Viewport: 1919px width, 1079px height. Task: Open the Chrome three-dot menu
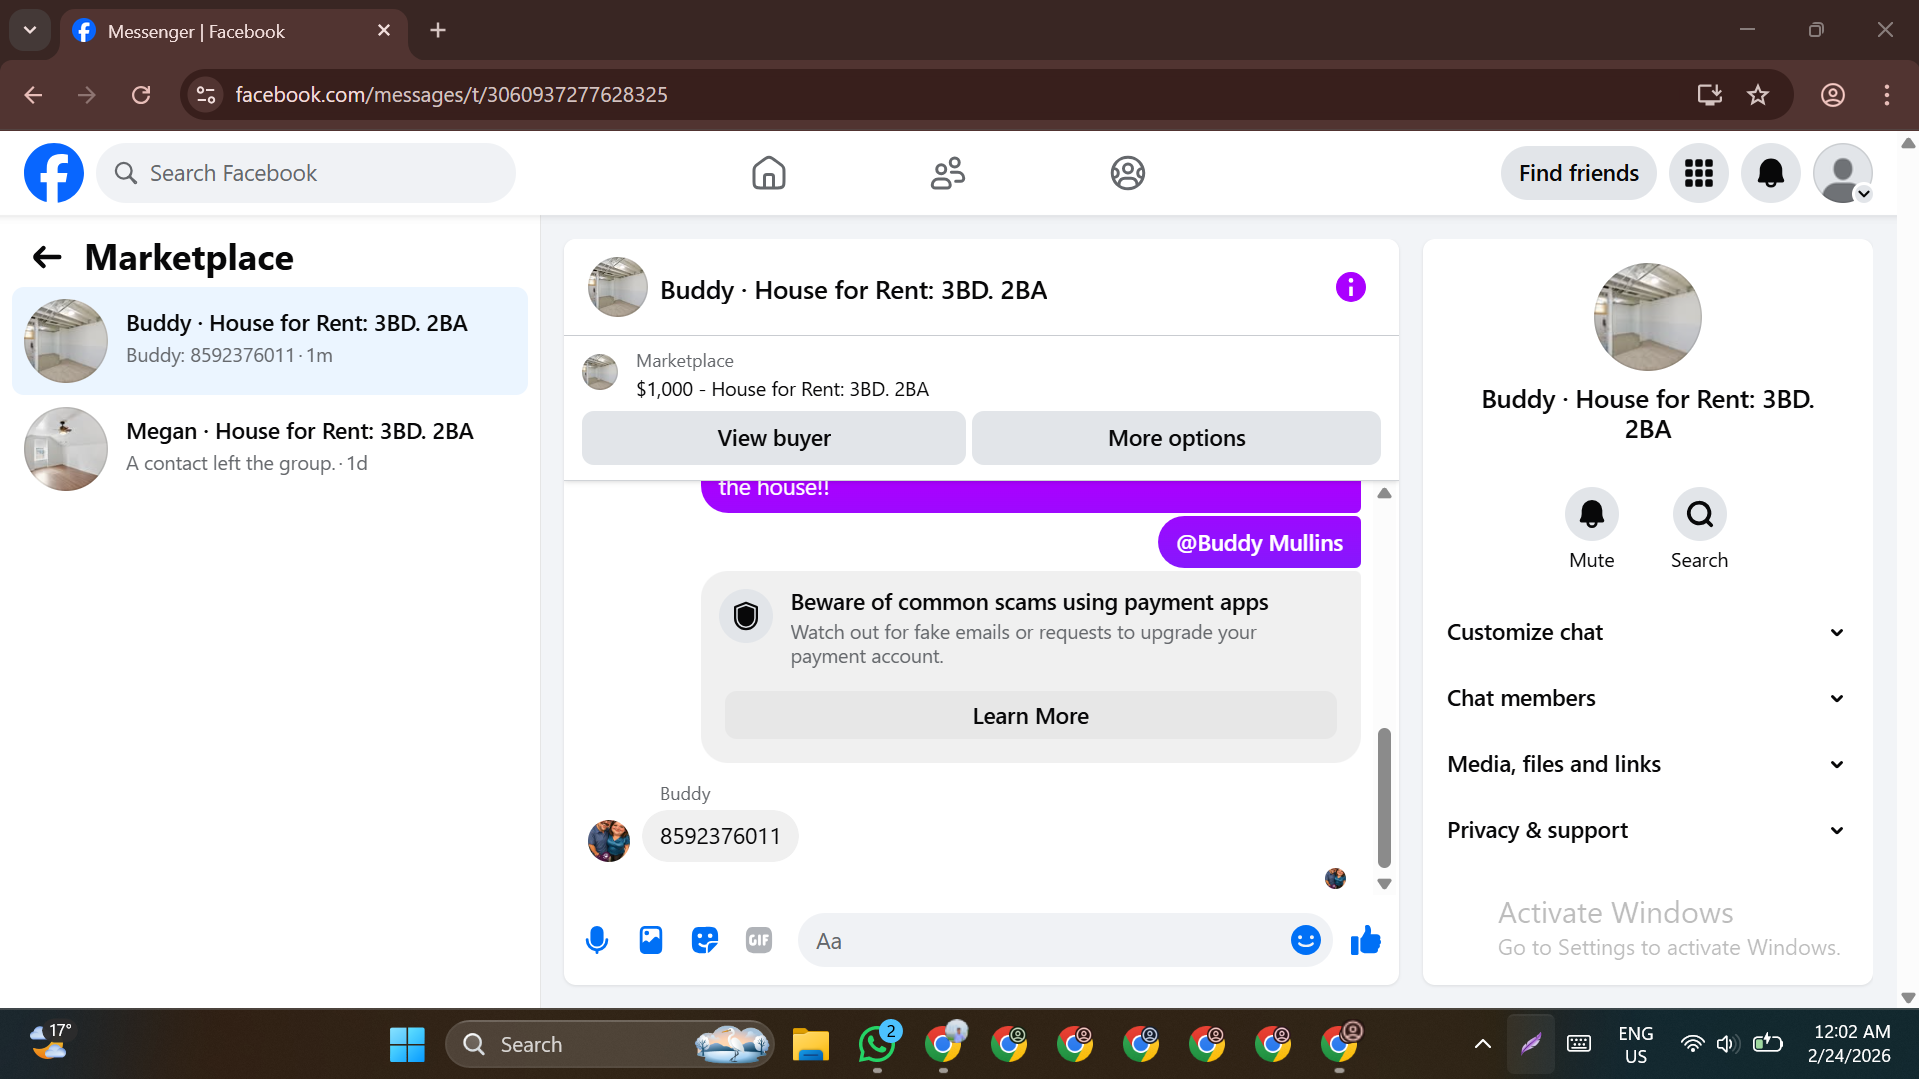pyautogui.click(x=1886, y=95)
